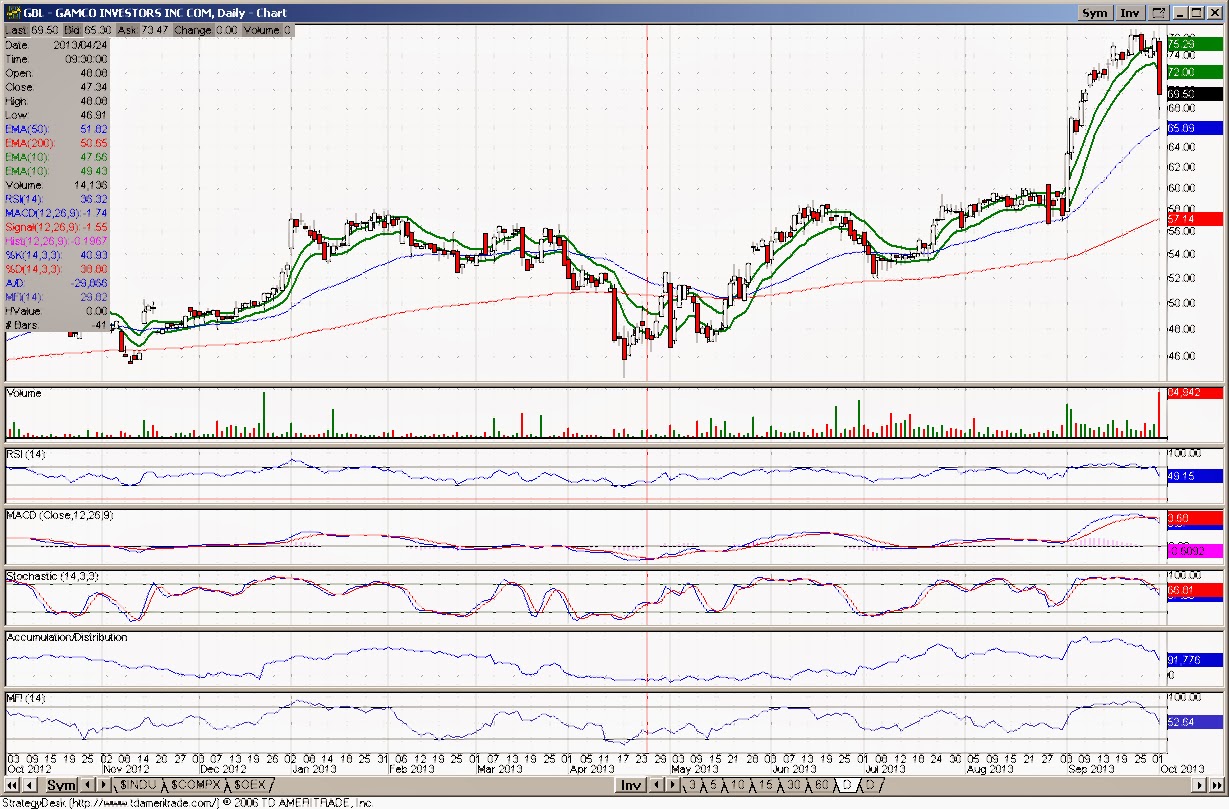Image resolution: width=1229 pixels, height=809 pixels.
Task: Click the tdameritrade.com link in status bar
Action: pos(146,802)
